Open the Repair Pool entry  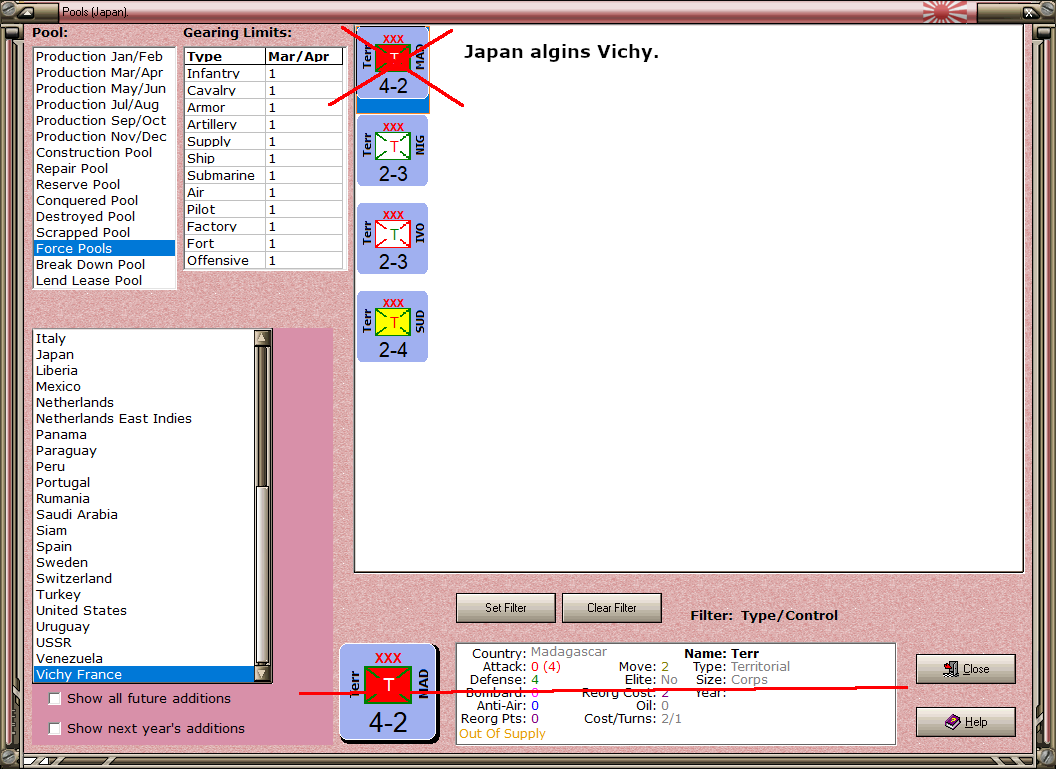coord(104,169)
